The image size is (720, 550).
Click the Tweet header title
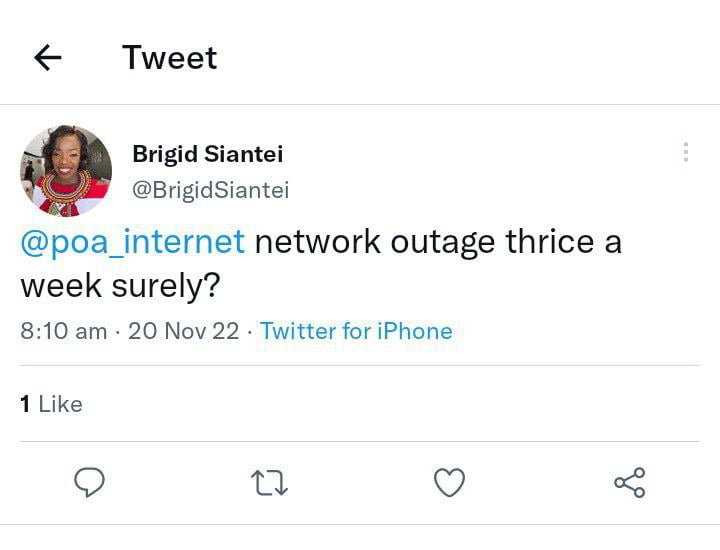[x=169, y=58]
